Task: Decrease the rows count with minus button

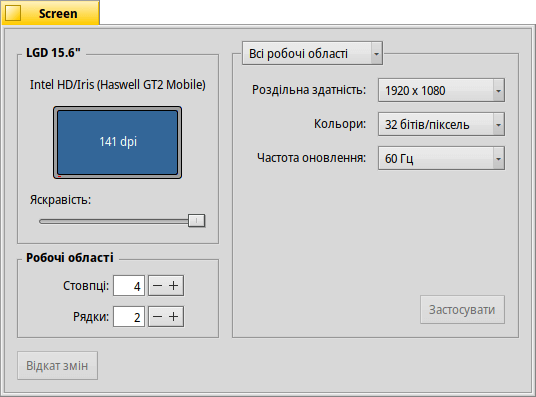Action: (x=157, y=317)
